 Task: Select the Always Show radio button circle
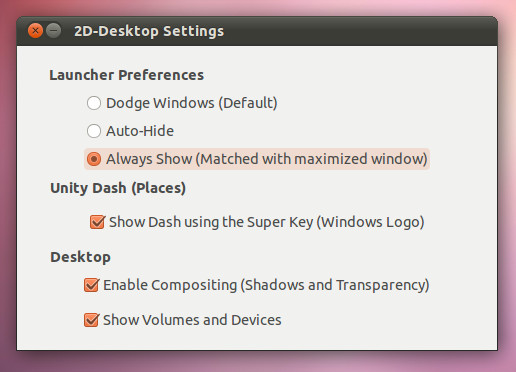[94, 159]
